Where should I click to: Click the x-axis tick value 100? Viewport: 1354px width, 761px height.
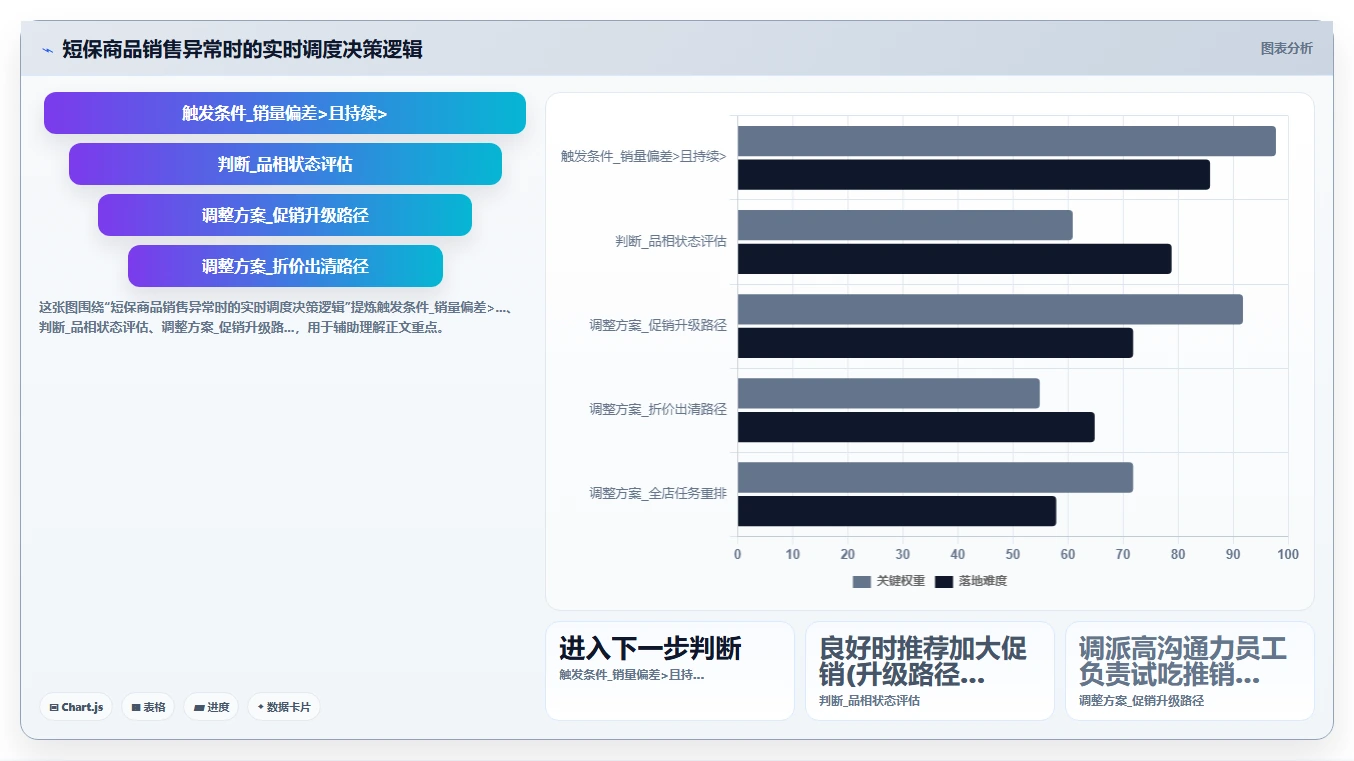coord(1288,555)
